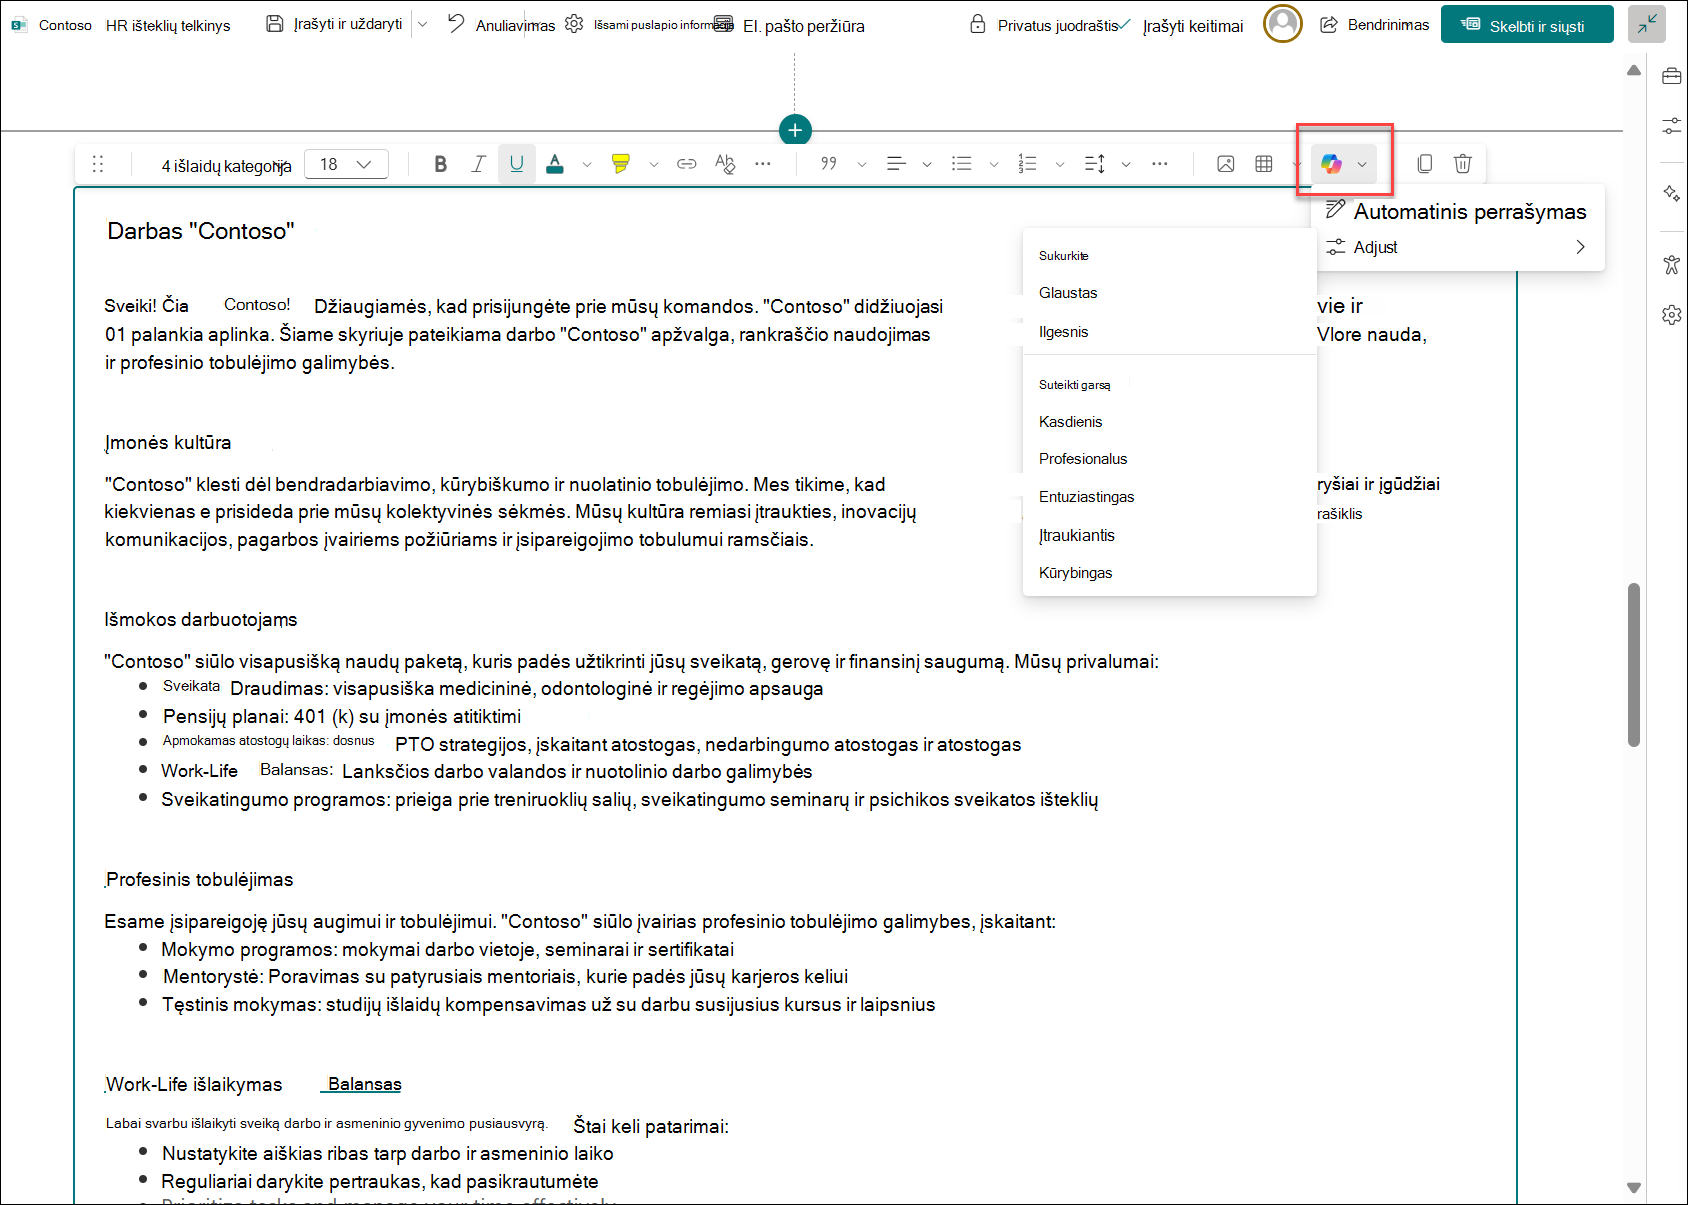The height and width of the screenshot is (1205, 1688).
Task: Choose the Glaustas option
Action: pyautogui.click(x=1169, y=293)
